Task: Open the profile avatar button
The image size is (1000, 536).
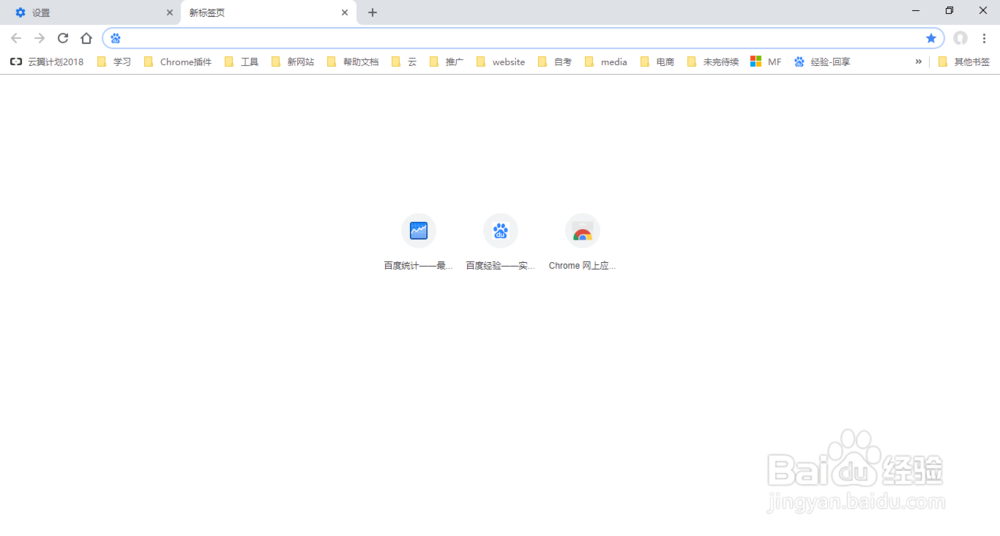Action: tap(960, 38)
